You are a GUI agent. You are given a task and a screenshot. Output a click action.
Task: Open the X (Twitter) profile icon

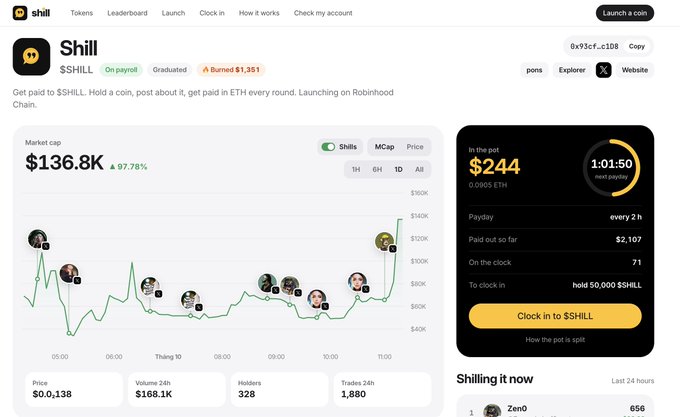603,70
